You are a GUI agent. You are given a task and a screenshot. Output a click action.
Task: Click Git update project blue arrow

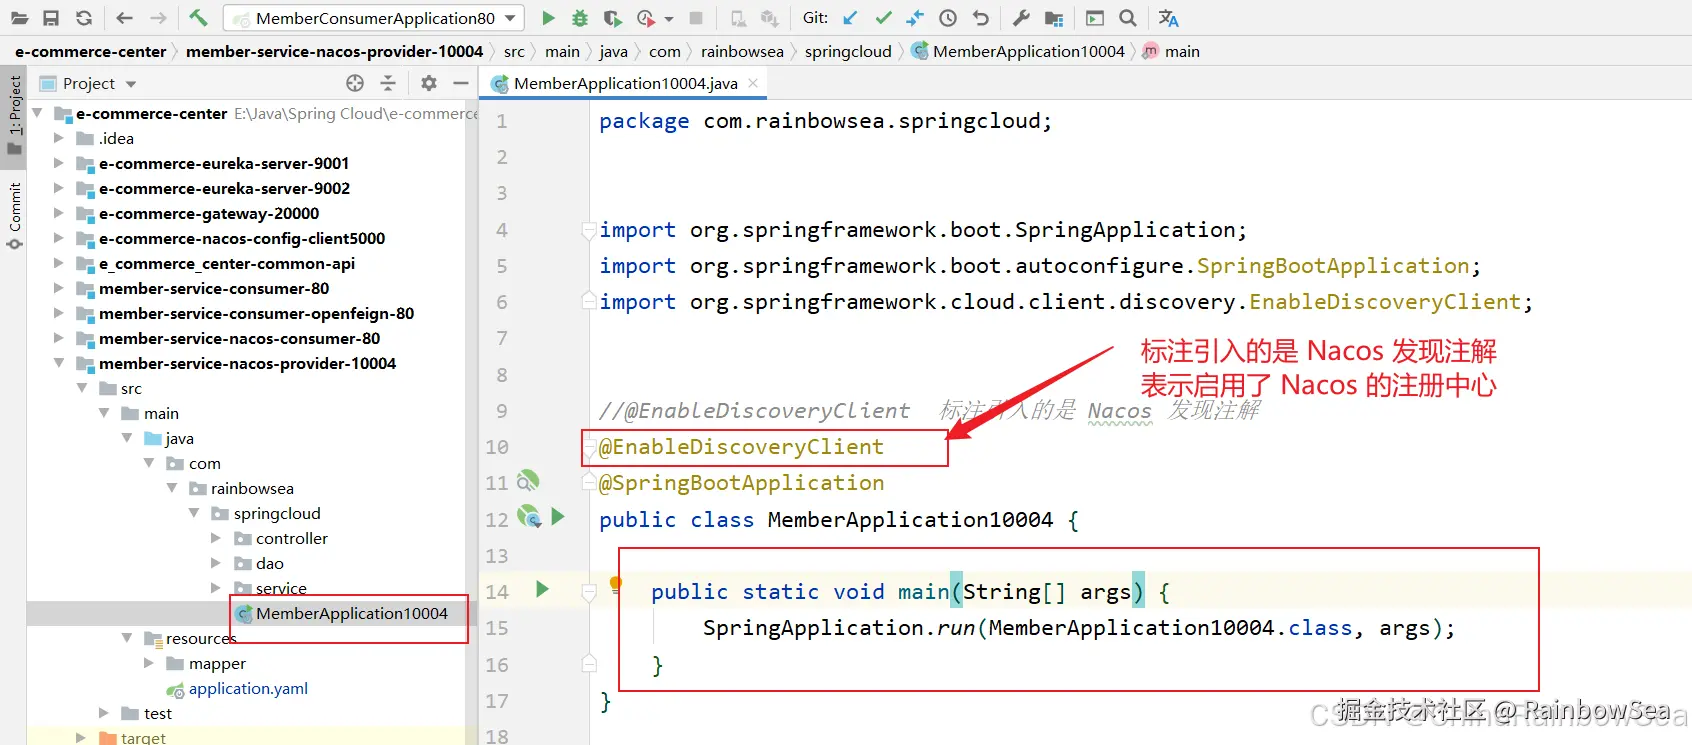(850, 18)
